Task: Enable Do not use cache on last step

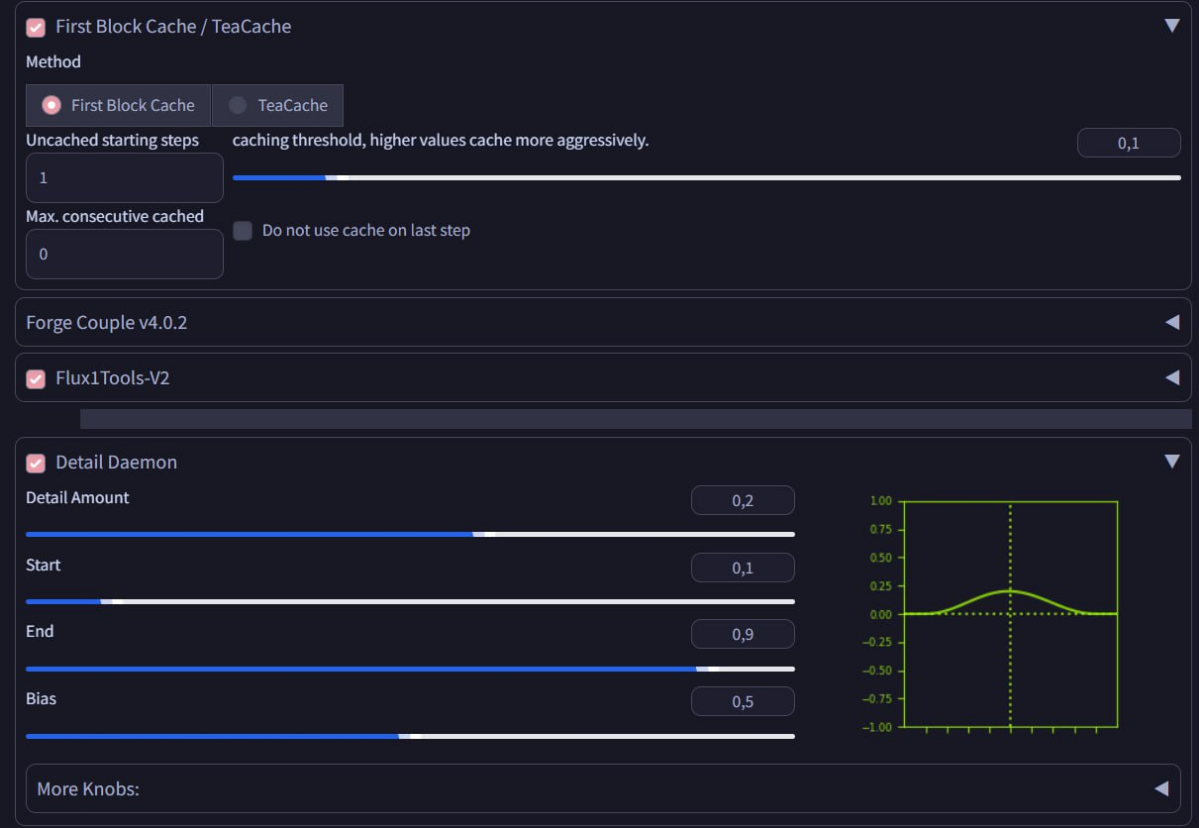Action: tap(243, 231)
